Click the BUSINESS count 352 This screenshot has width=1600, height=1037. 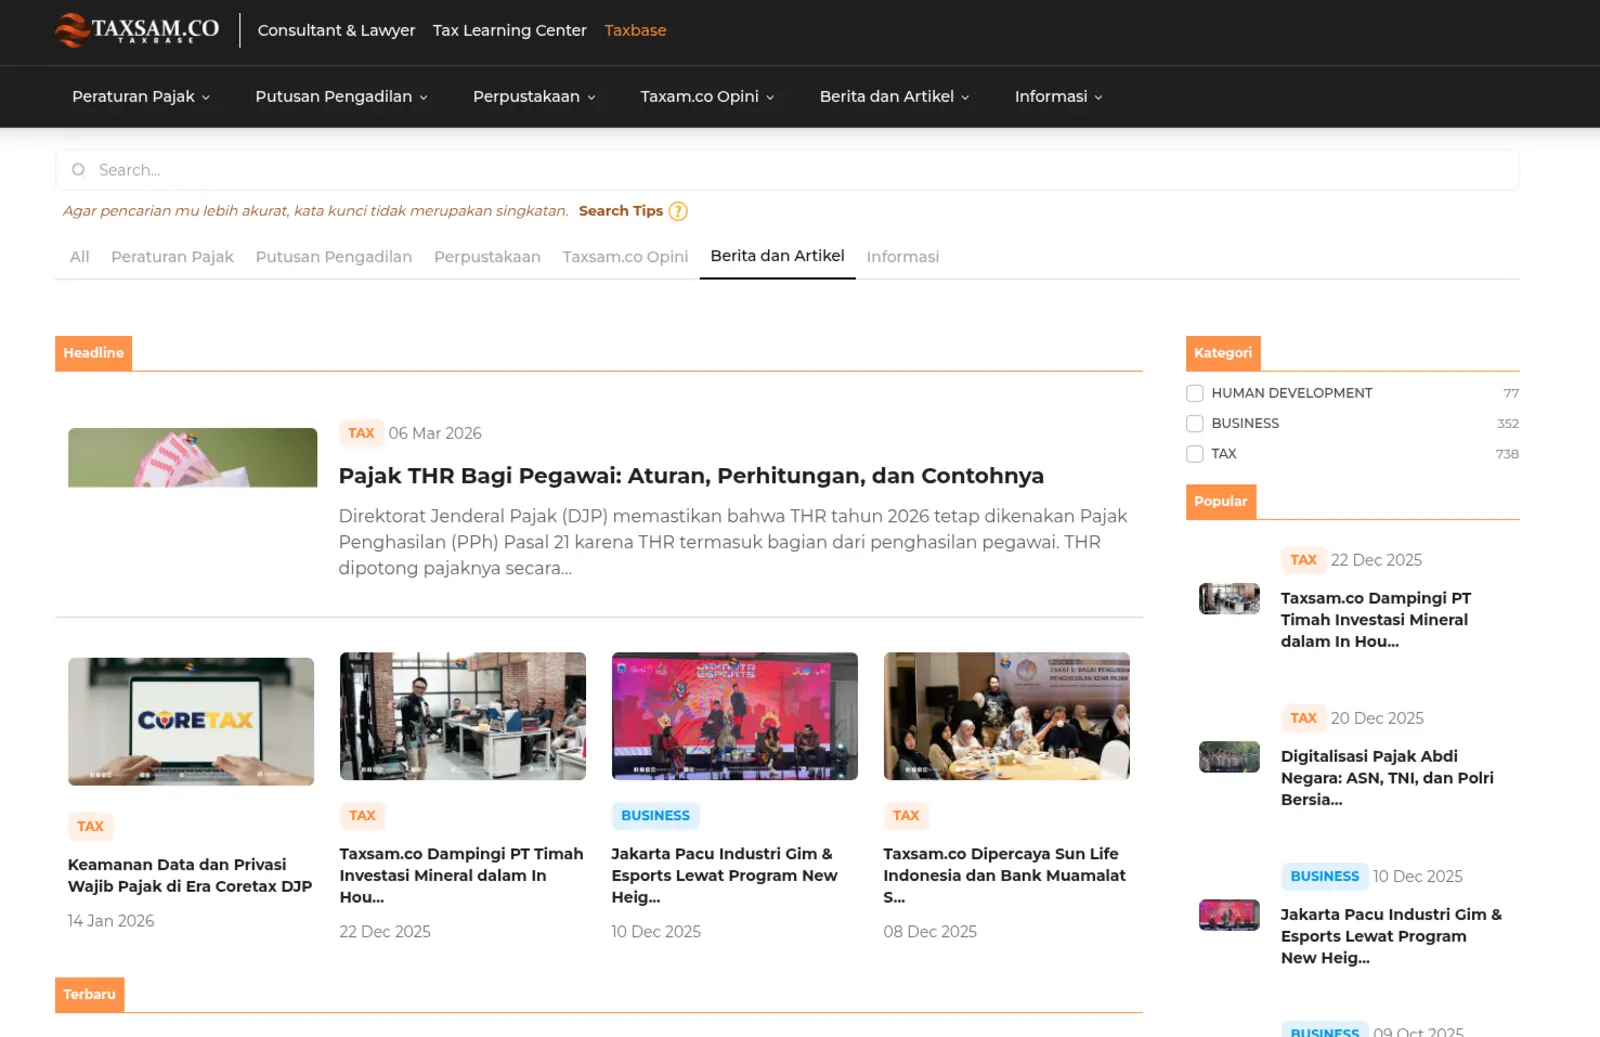[1508, 424]
